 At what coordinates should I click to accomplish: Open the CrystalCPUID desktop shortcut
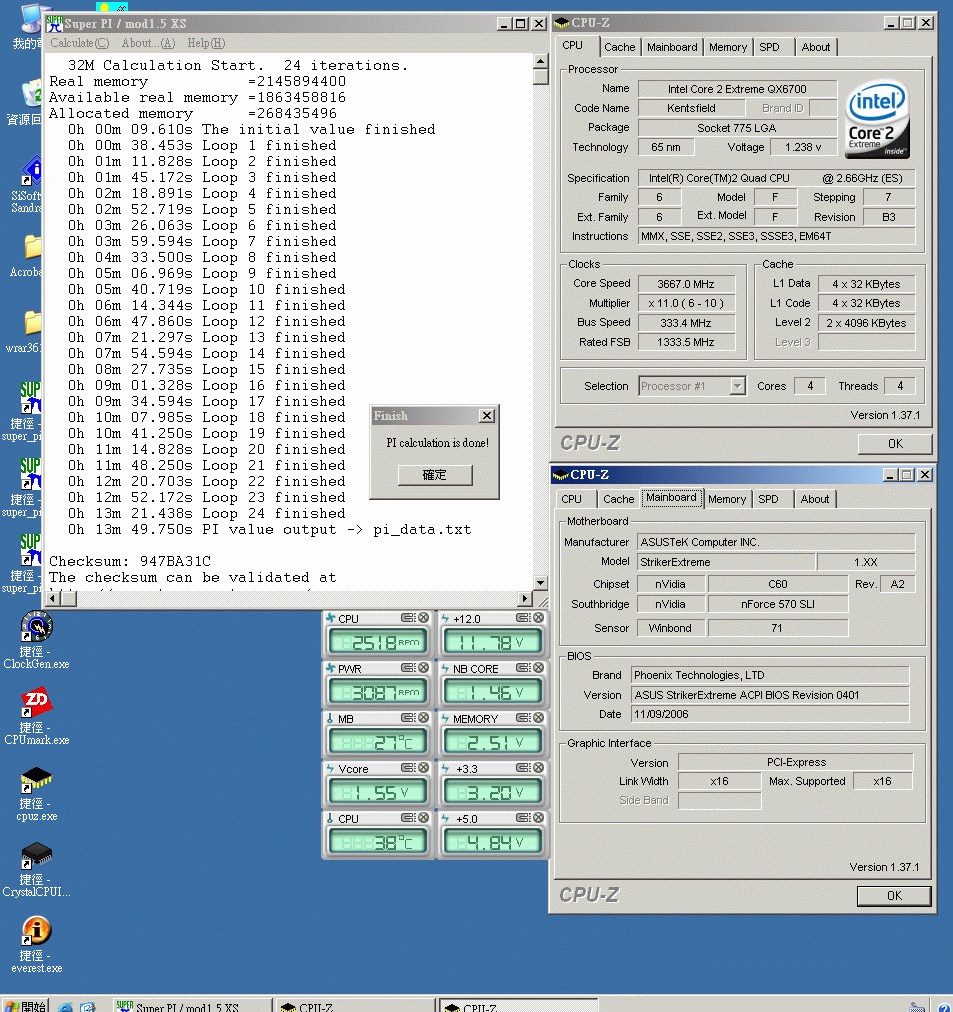pyautogui.click(x=37, y=869)
